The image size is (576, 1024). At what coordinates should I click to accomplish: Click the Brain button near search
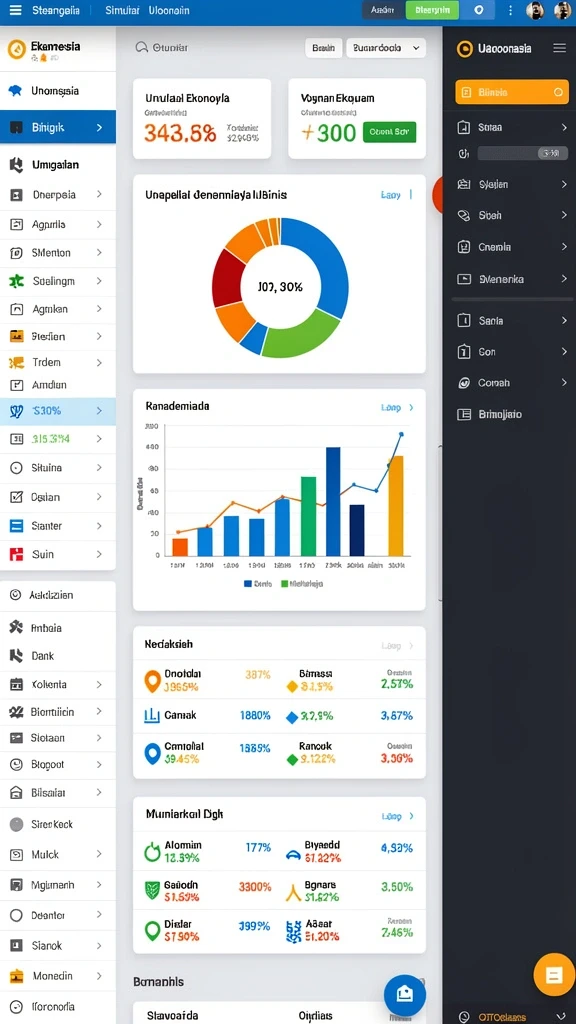pos(323,48)
